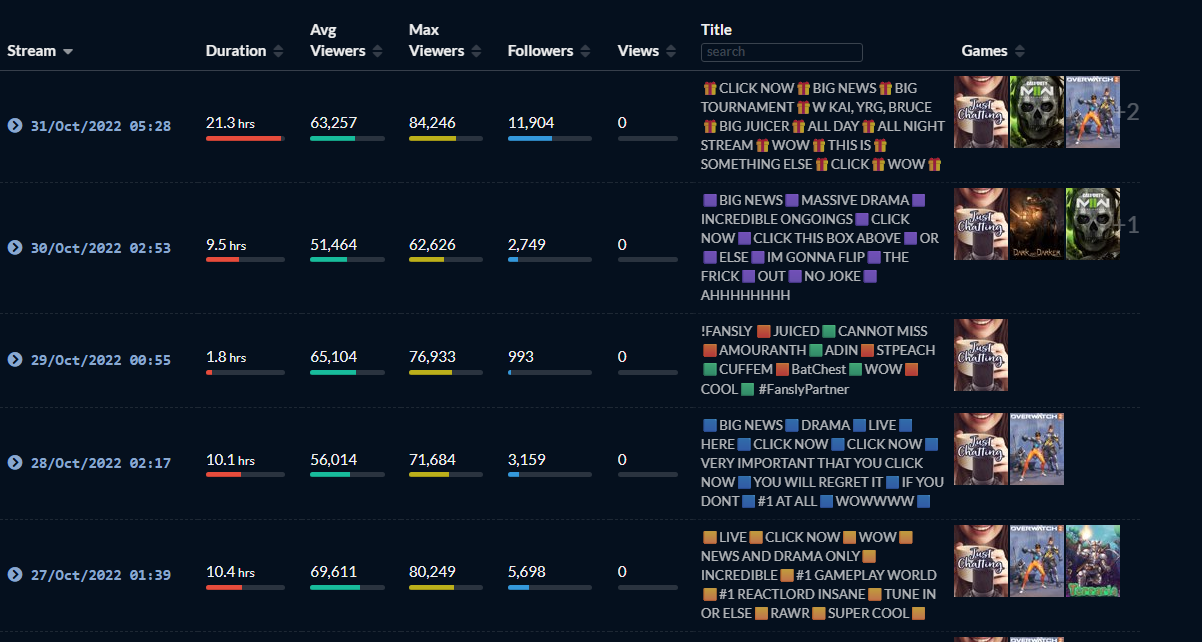Open the 28/Oct/2022 02:17 stream link
This screenshot has height=642, width=1202.
(x=100, y=463)
